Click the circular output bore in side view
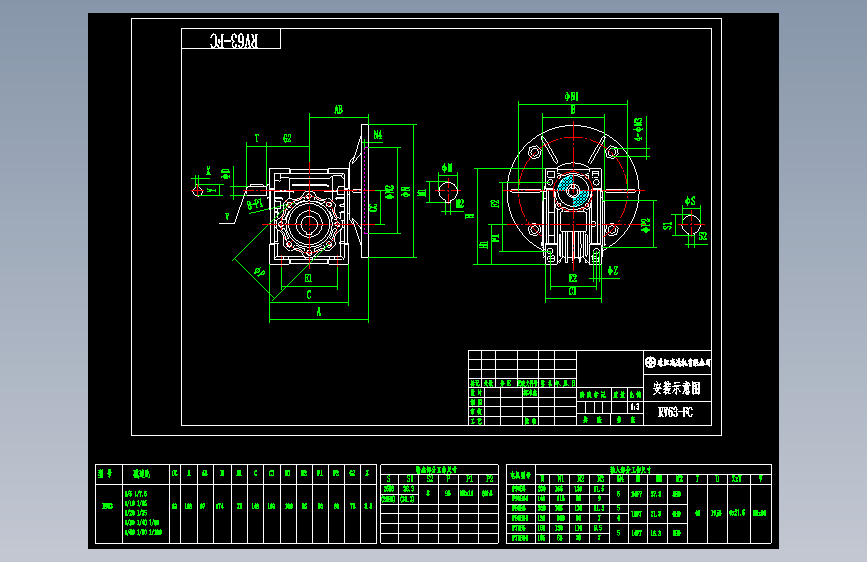Image resolution: width=867 pixels, height=562 pixels. 309,225
